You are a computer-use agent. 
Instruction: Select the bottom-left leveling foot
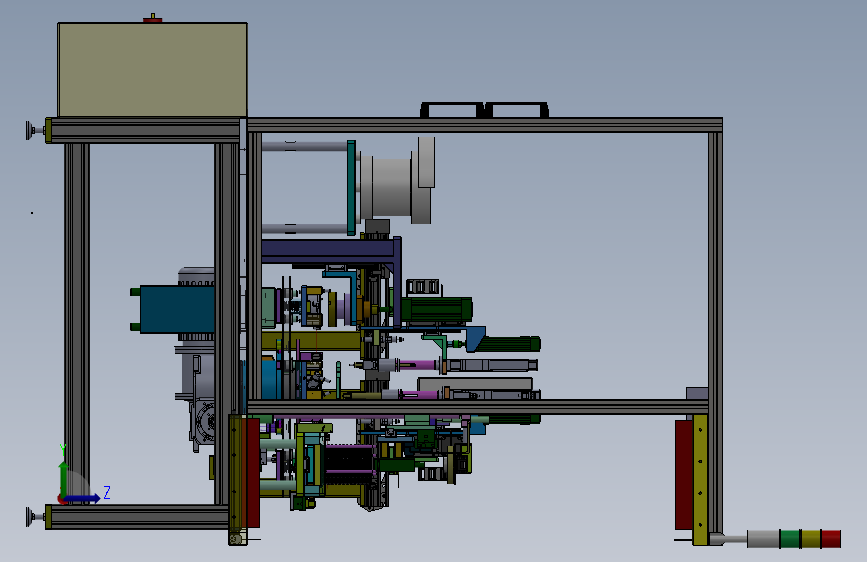[35, 517]
